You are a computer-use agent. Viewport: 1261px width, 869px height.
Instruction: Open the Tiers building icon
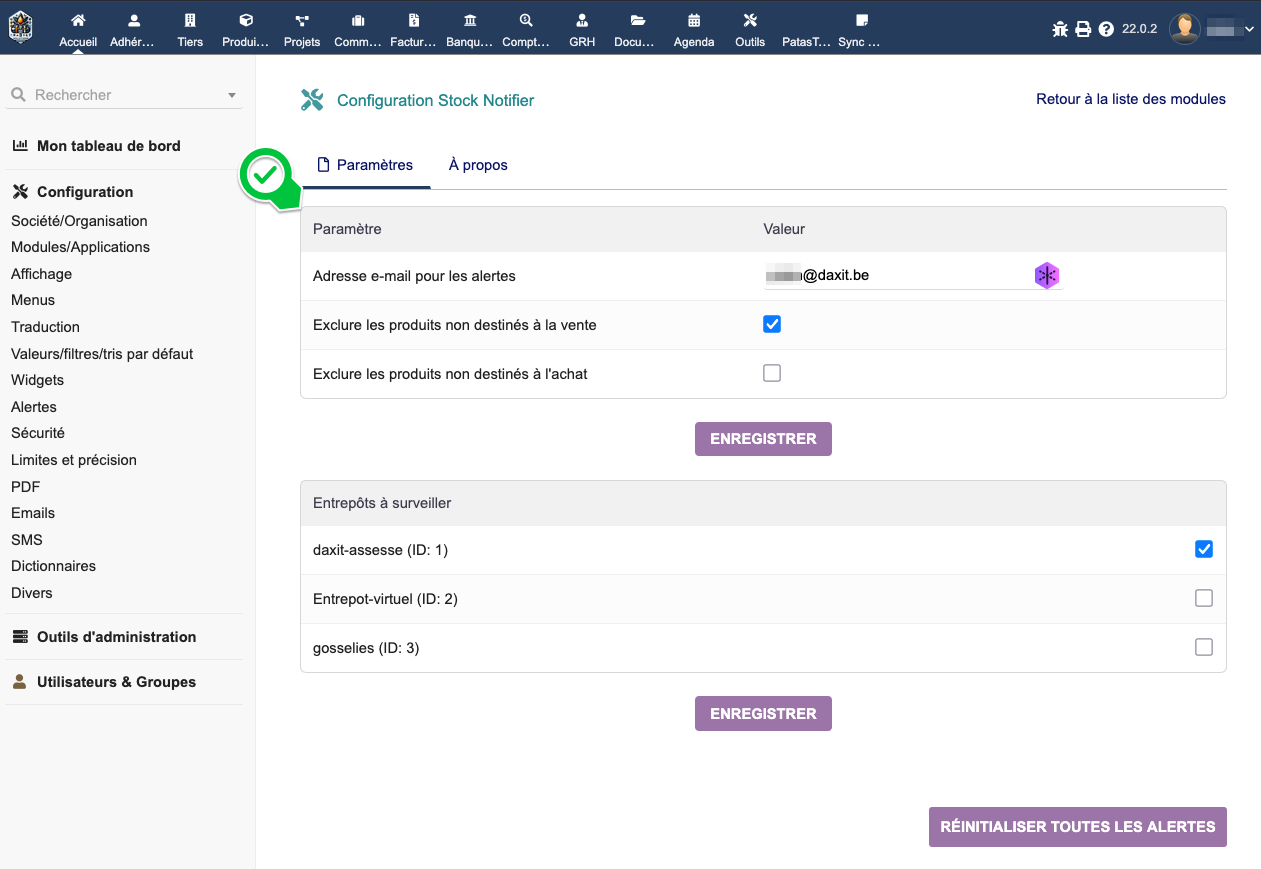tap(190, 21)
